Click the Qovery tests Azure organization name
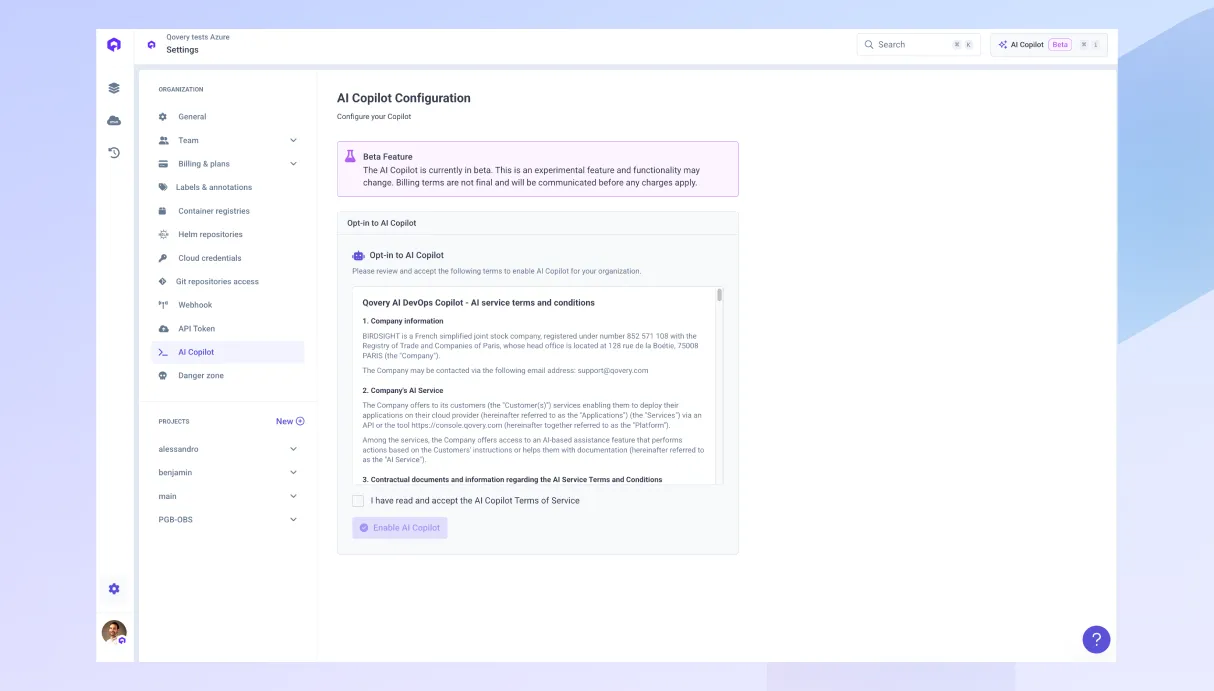Screen dimensions: 1214x691 (x=198, y=37)
